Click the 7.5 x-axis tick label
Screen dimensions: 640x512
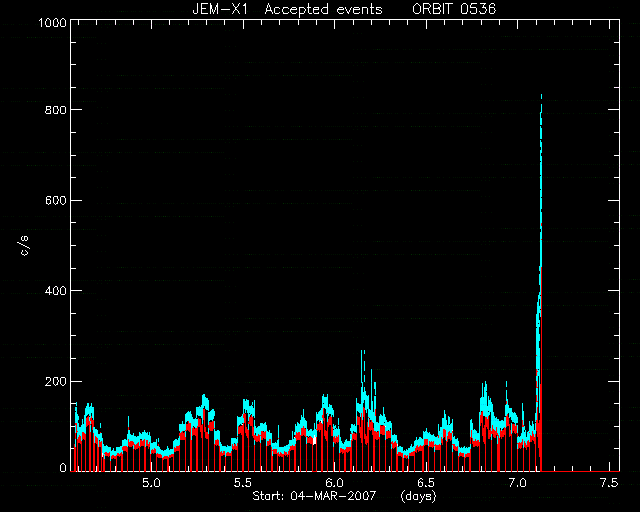click(609, 483)
